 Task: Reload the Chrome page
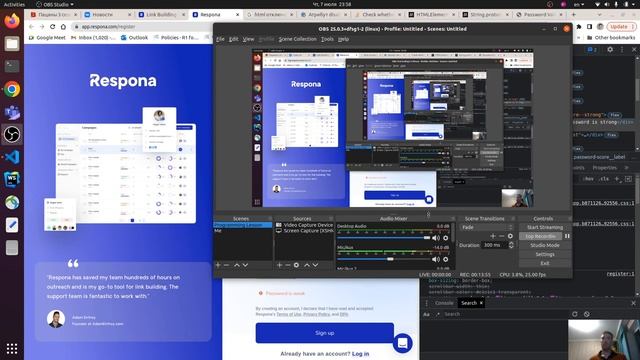coord(52,27)
